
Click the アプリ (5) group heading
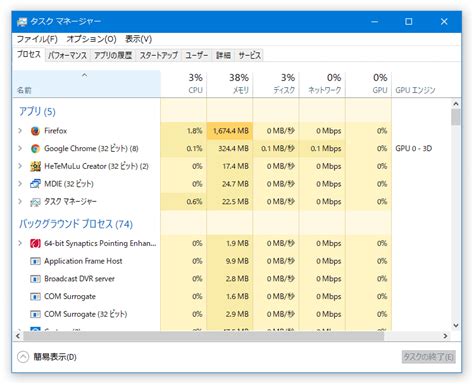37,111
